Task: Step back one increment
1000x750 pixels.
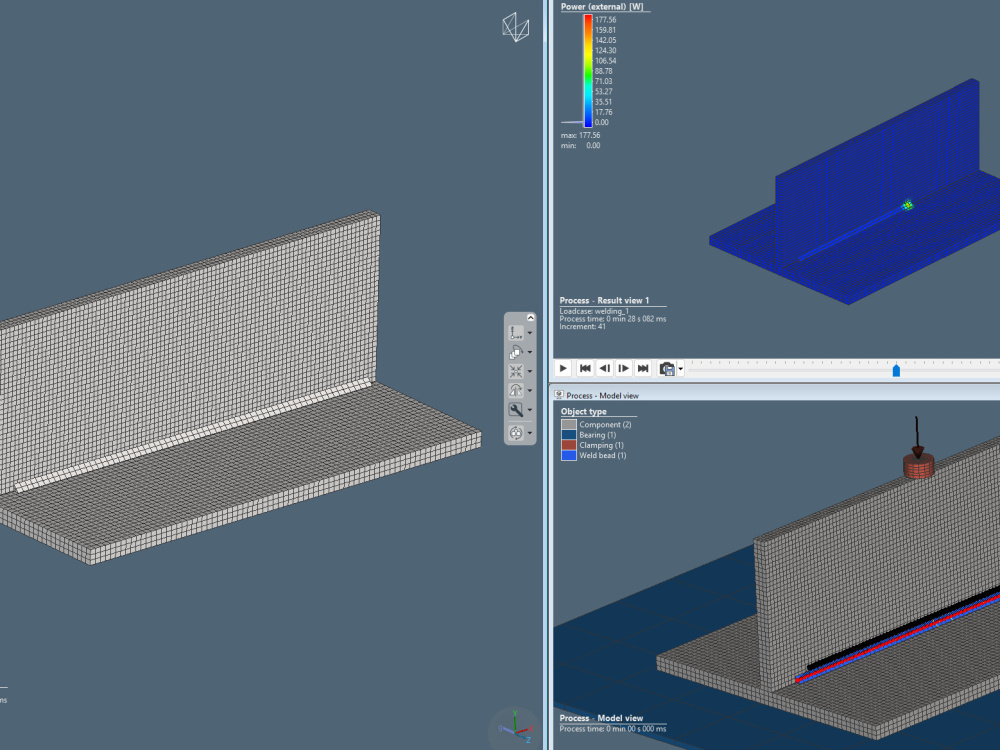Action: [x=605, y=368]
